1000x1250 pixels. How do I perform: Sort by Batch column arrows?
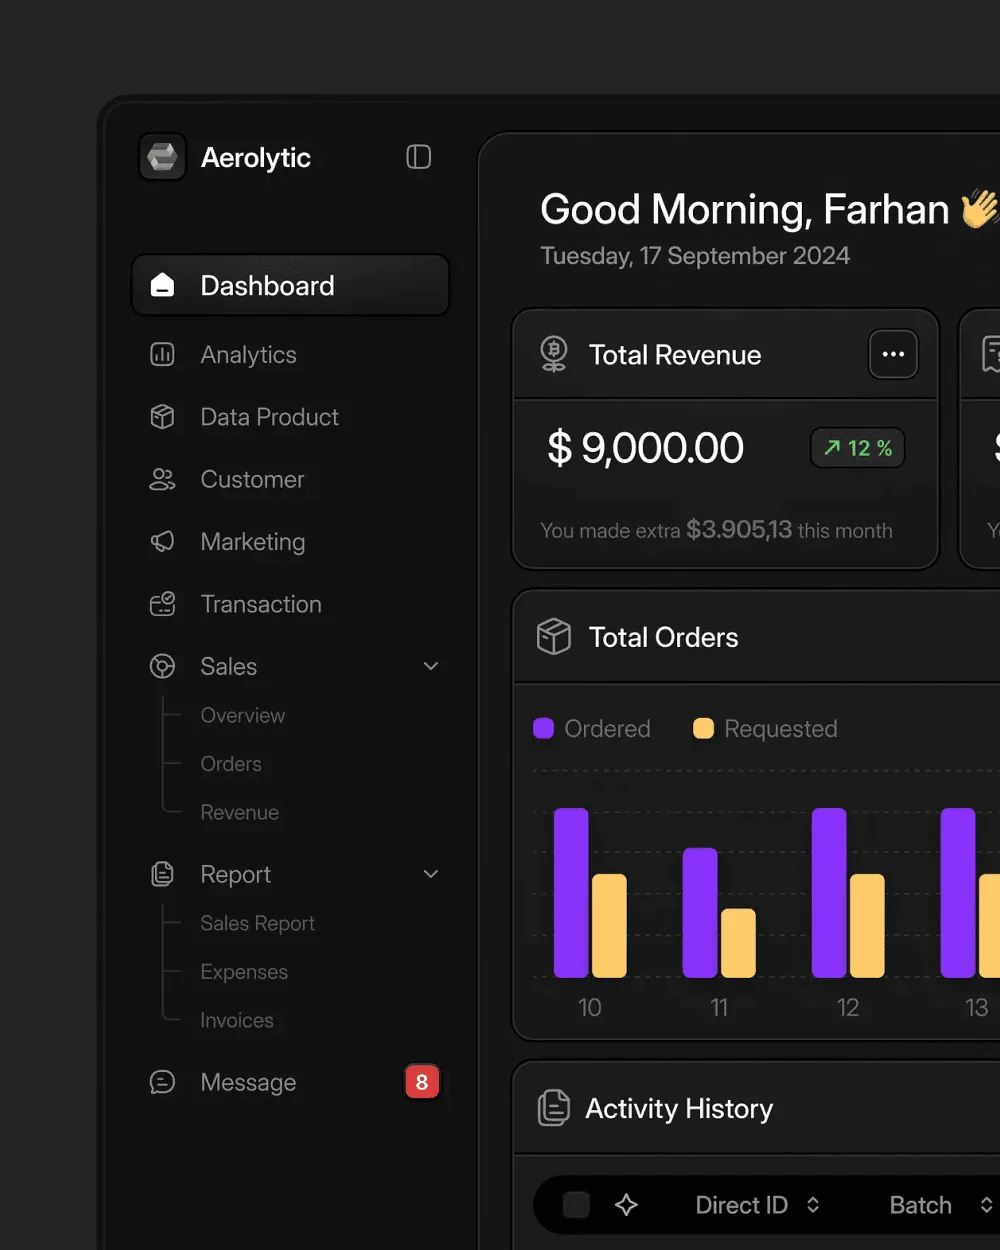click(987, 1205)
